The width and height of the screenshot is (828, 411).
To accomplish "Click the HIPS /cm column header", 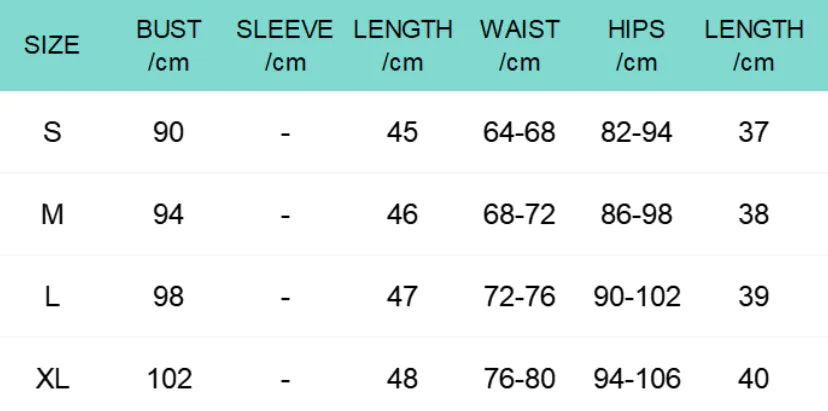I will click(x=636, y=46).
